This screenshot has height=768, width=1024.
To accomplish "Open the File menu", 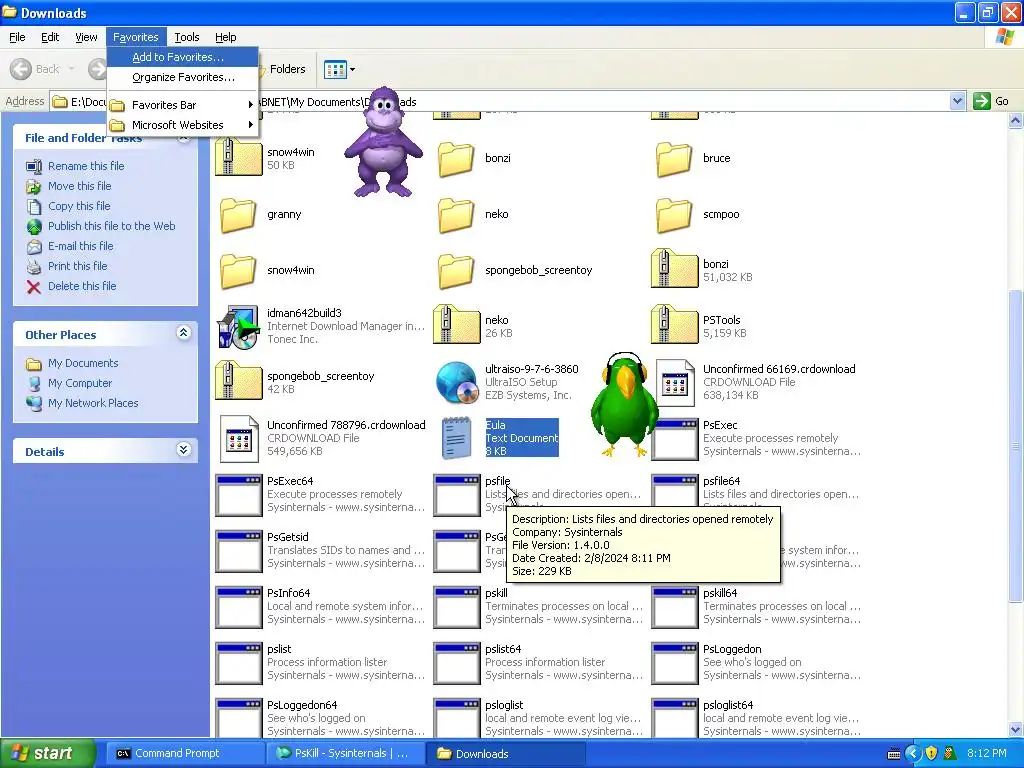I will [17, 37].
